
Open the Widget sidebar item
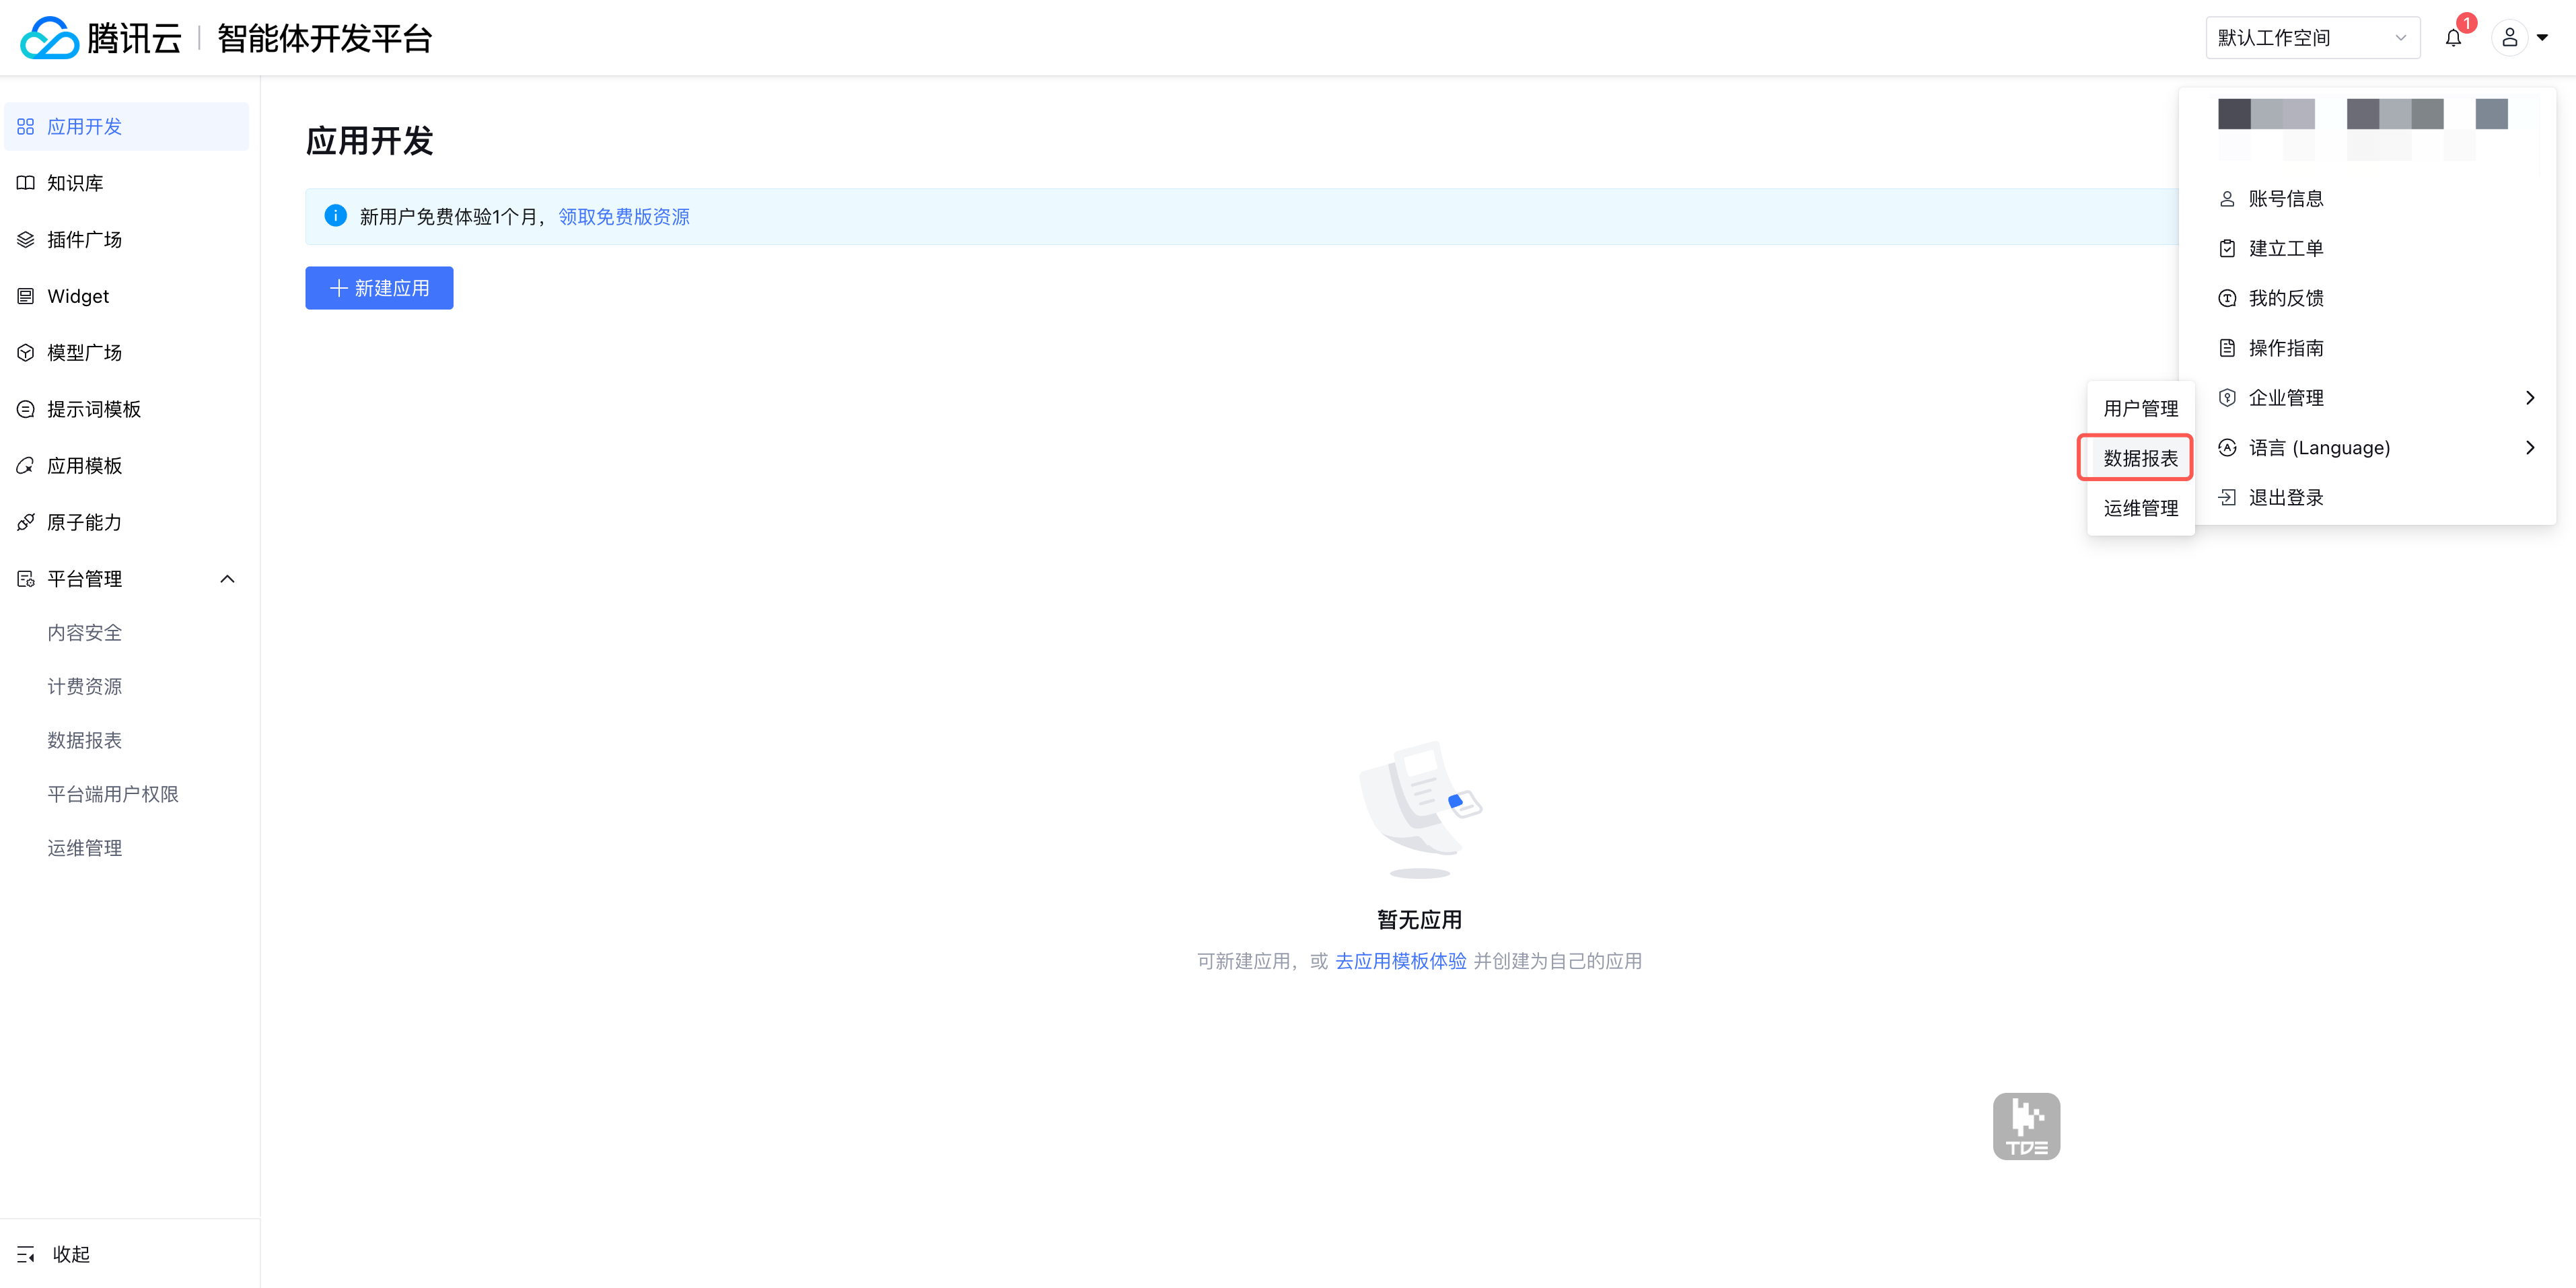tap(77, 296)
